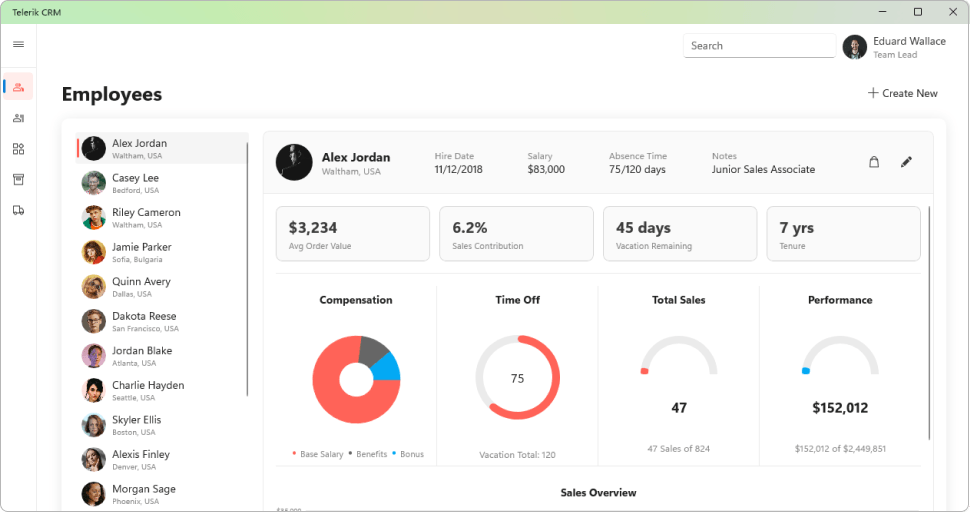Click the details panel vertical scrollbar
The height and width of the screenshot is (512, 970).
tap(929, 323)
